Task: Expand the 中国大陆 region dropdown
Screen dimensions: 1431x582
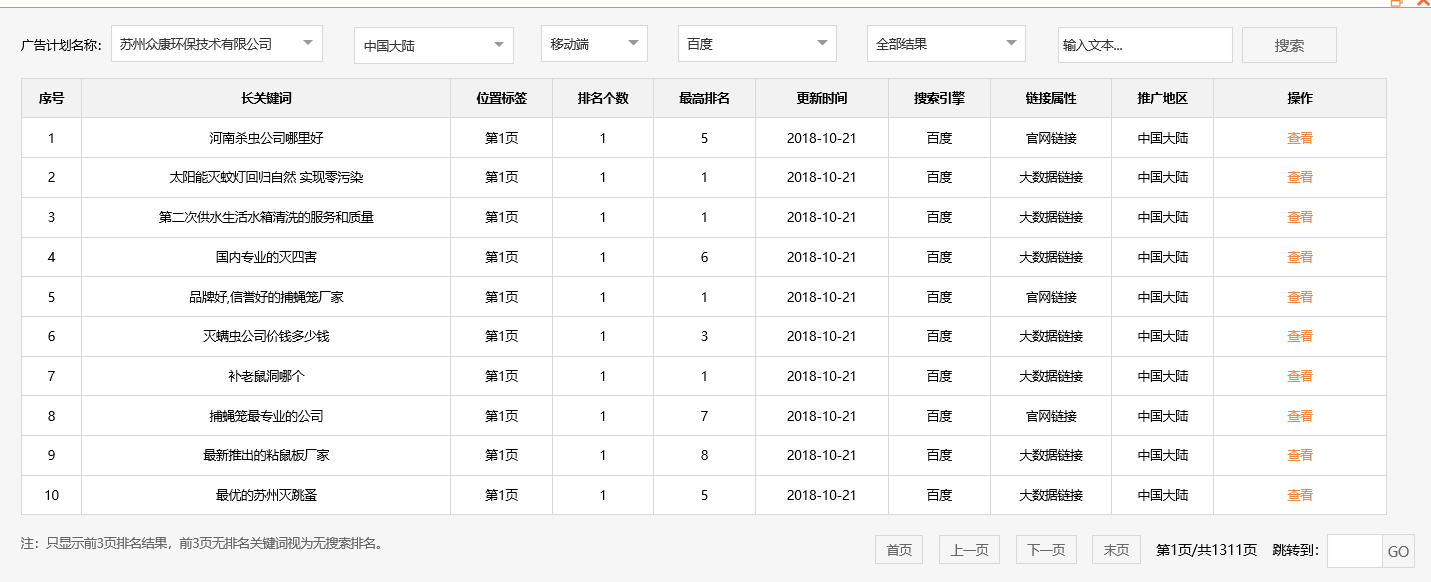Action: coord(432,44)
